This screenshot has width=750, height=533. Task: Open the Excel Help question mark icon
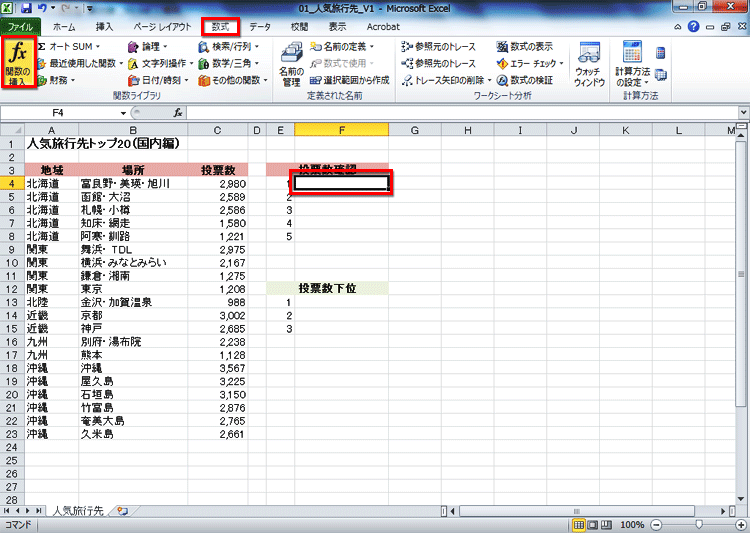tap(693, 27)
